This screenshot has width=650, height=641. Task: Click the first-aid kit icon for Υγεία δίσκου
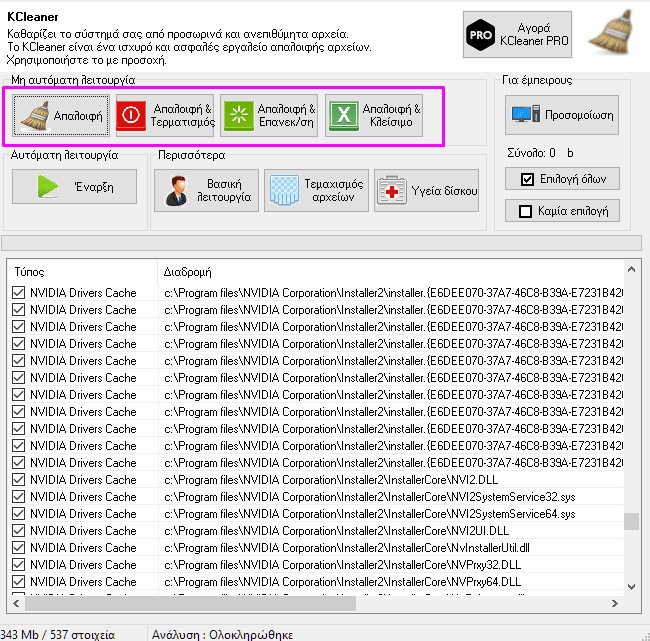[392, 190]
